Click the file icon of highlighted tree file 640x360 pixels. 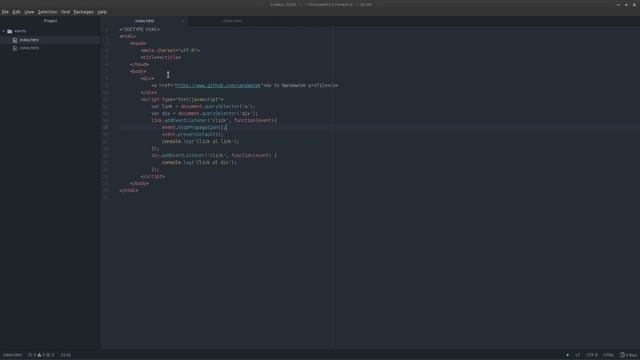coord(15,40)
